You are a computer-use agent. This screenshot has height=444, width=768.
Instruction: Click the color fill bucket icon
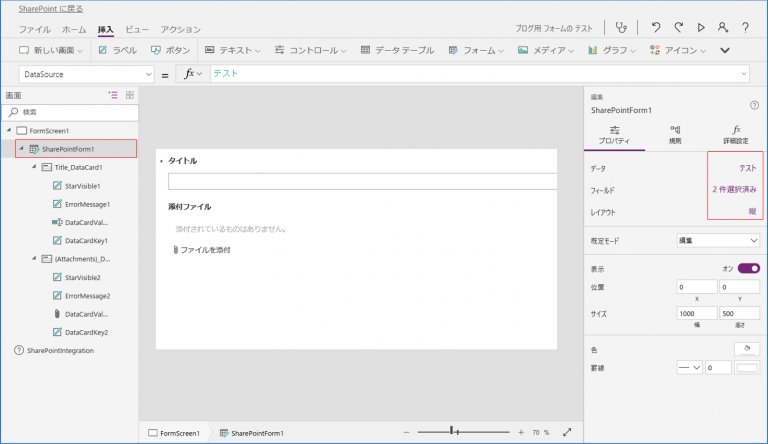pyautogui.click(x=746, y=348)
